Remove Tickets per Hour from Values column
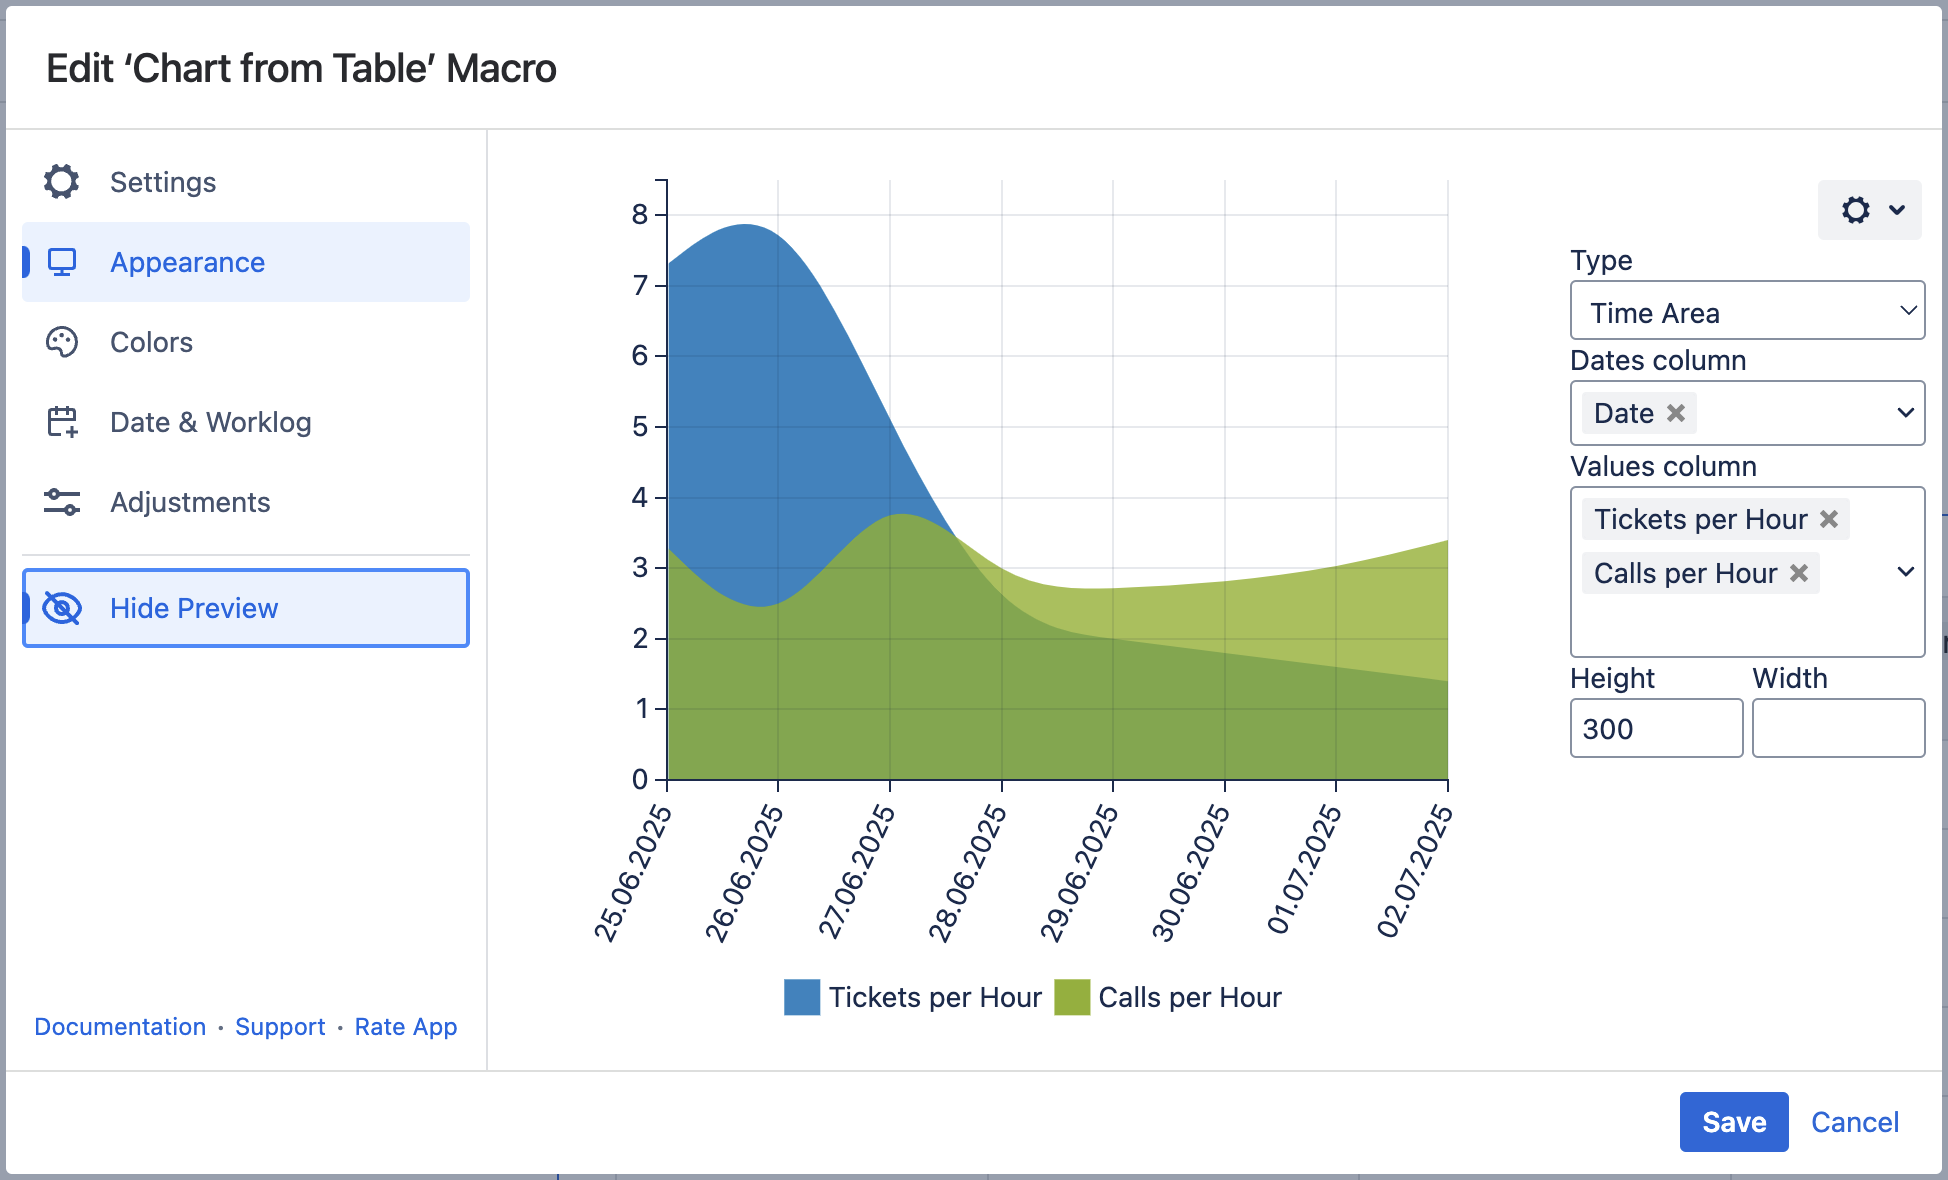This screenshot has width=1948, height=1180. [x=1829, y=519]
